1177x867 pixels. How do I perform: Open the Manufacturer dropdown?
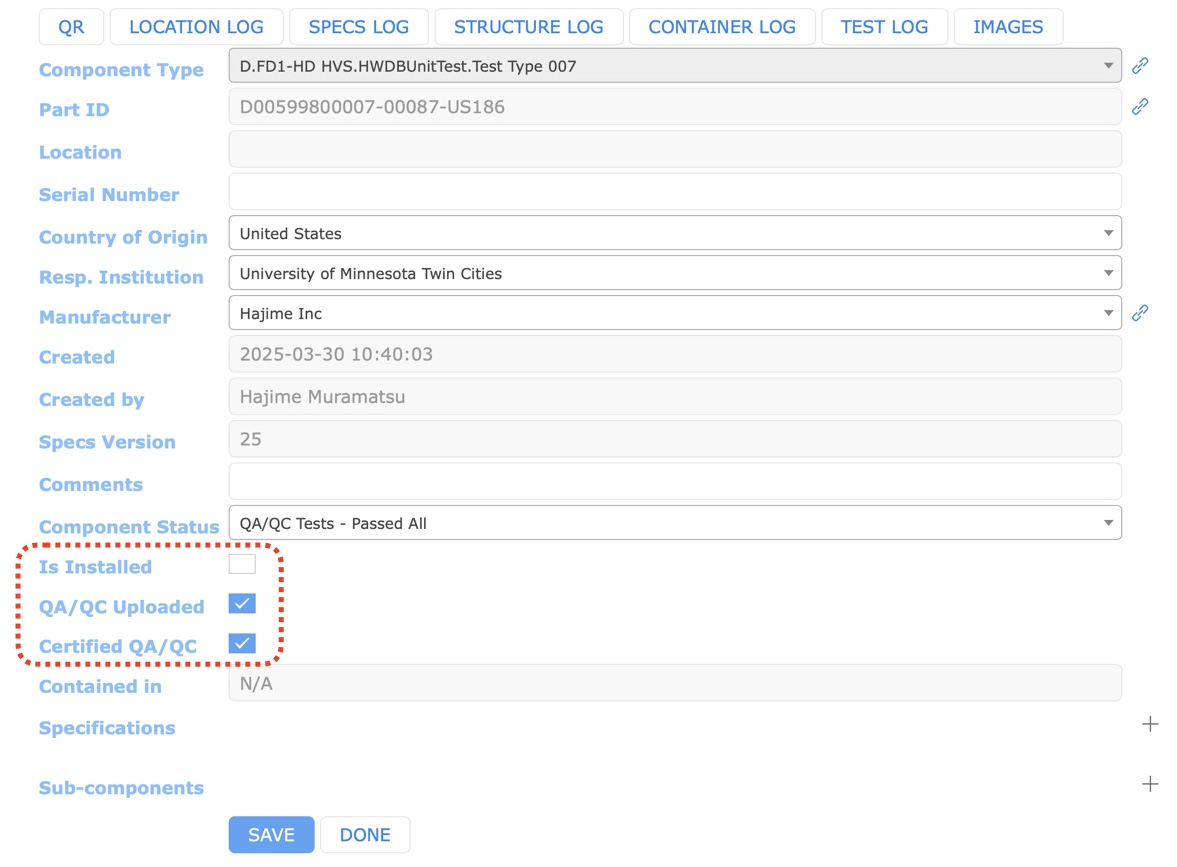pyautogui.click(x=674, y=313)
